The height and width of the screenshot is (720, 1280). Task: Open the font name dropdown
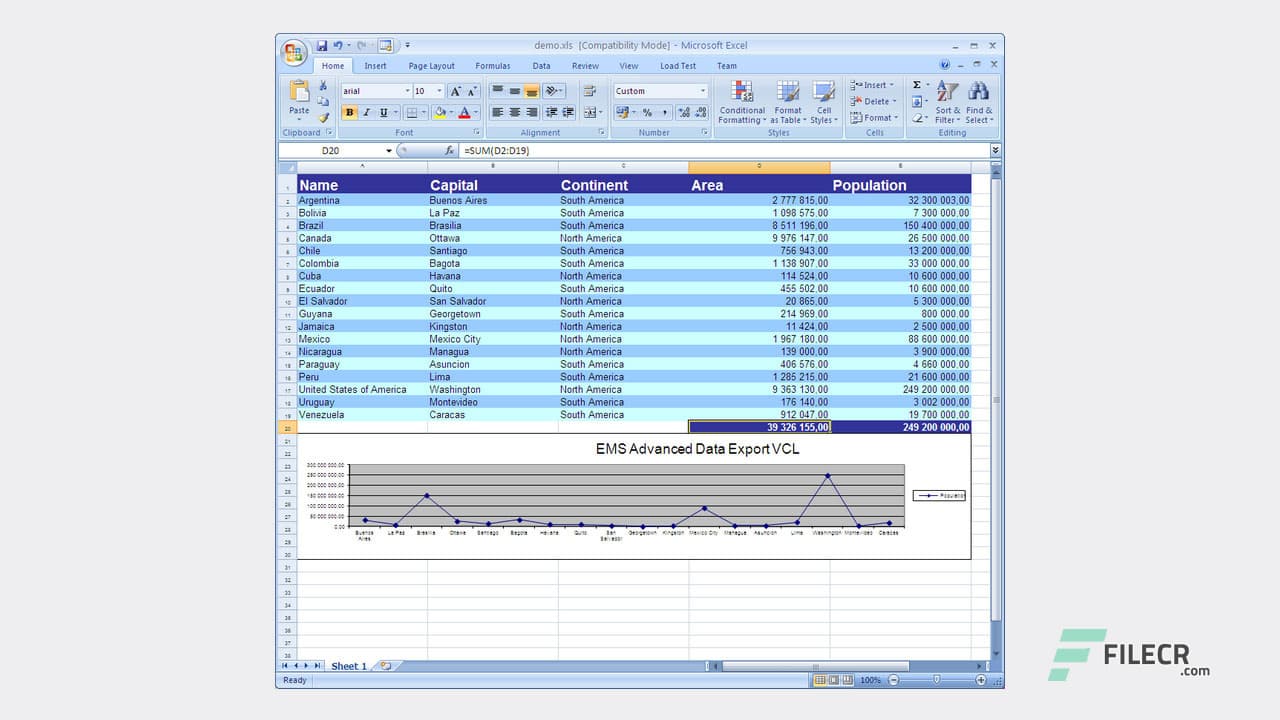408,90
